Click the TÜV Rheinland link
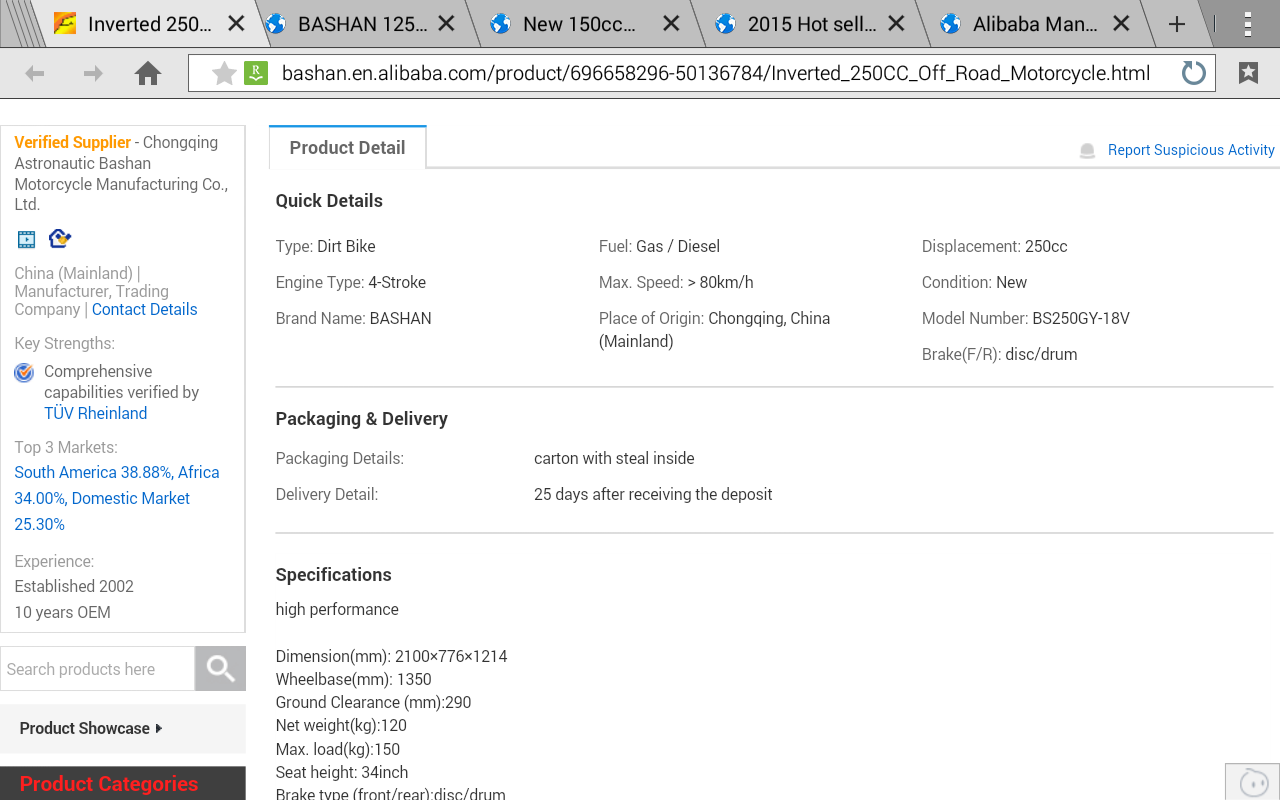Image resolution: width=1280 pixels, height=800 pixels. 95,413
